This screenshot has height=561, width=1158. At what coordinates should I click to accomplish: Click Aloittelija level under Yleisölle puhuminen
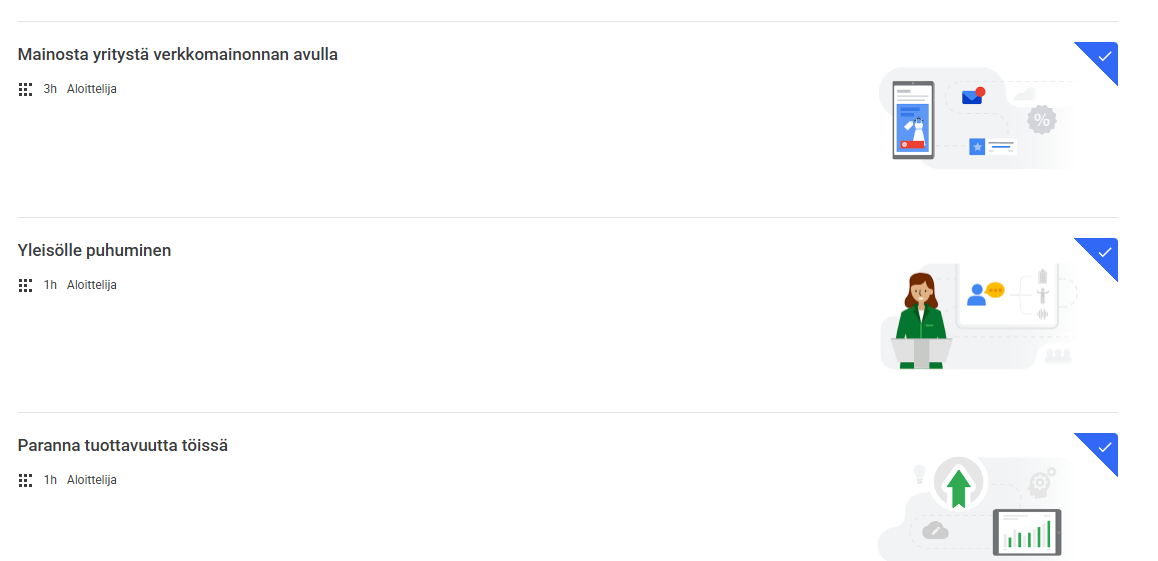click(x=92, y=285)
